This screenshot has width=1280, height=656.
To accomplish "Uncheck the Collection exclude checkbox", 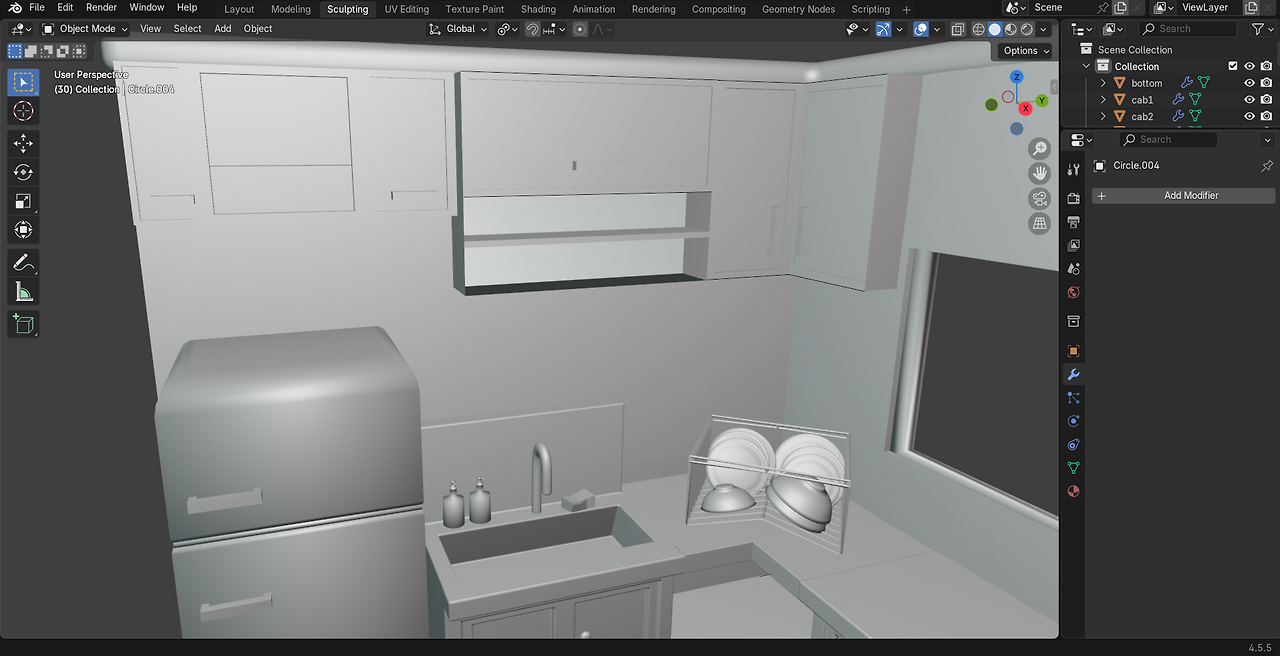I will 1232,66.
